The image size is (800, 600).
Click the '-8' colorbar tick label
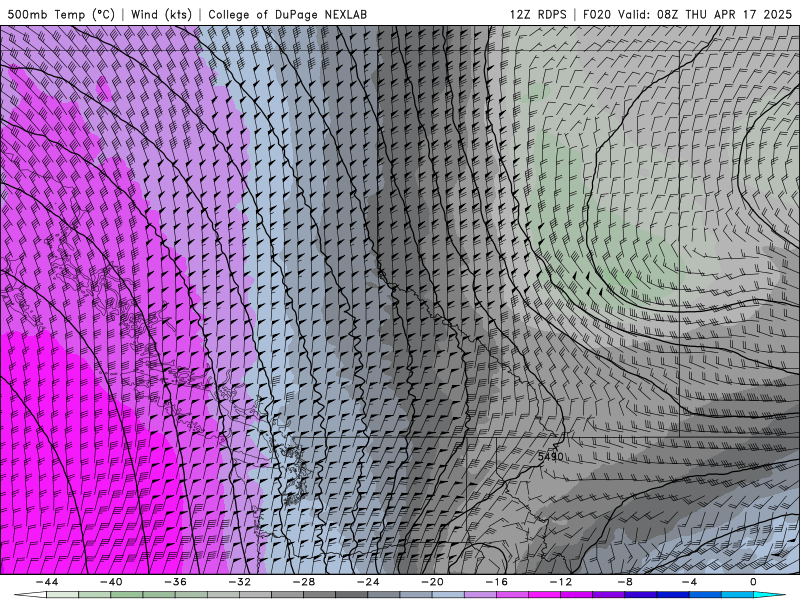(x=625, y=582)
